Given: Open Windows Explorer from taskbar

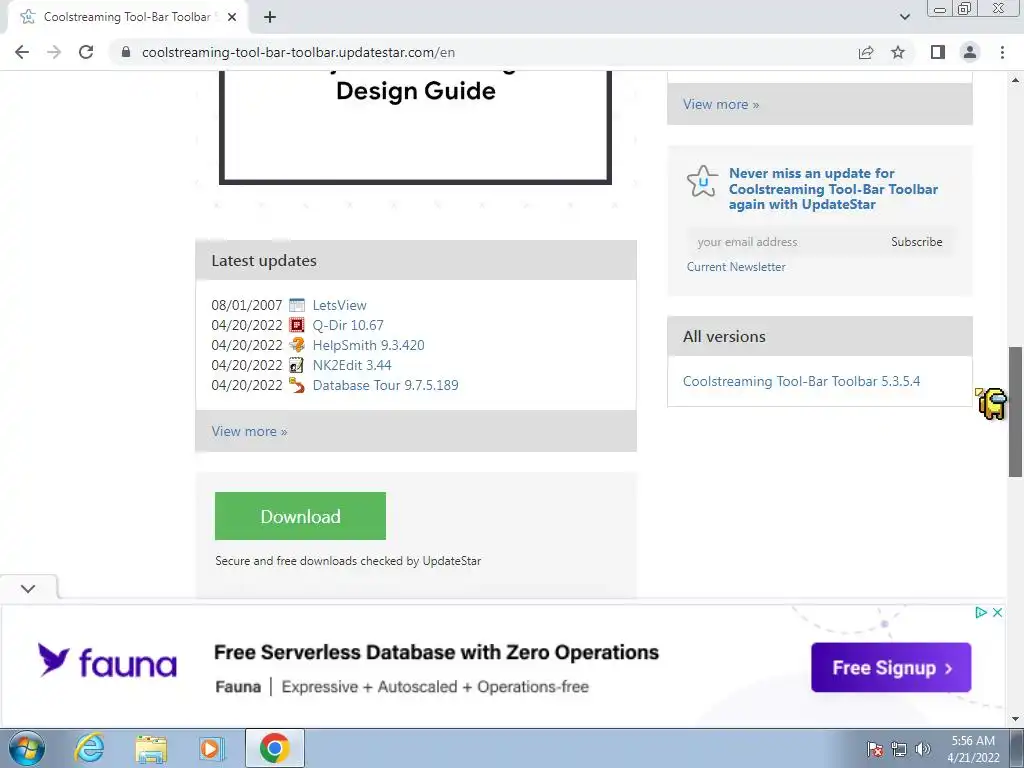Looking at the screenshot, I should point(151,748).
